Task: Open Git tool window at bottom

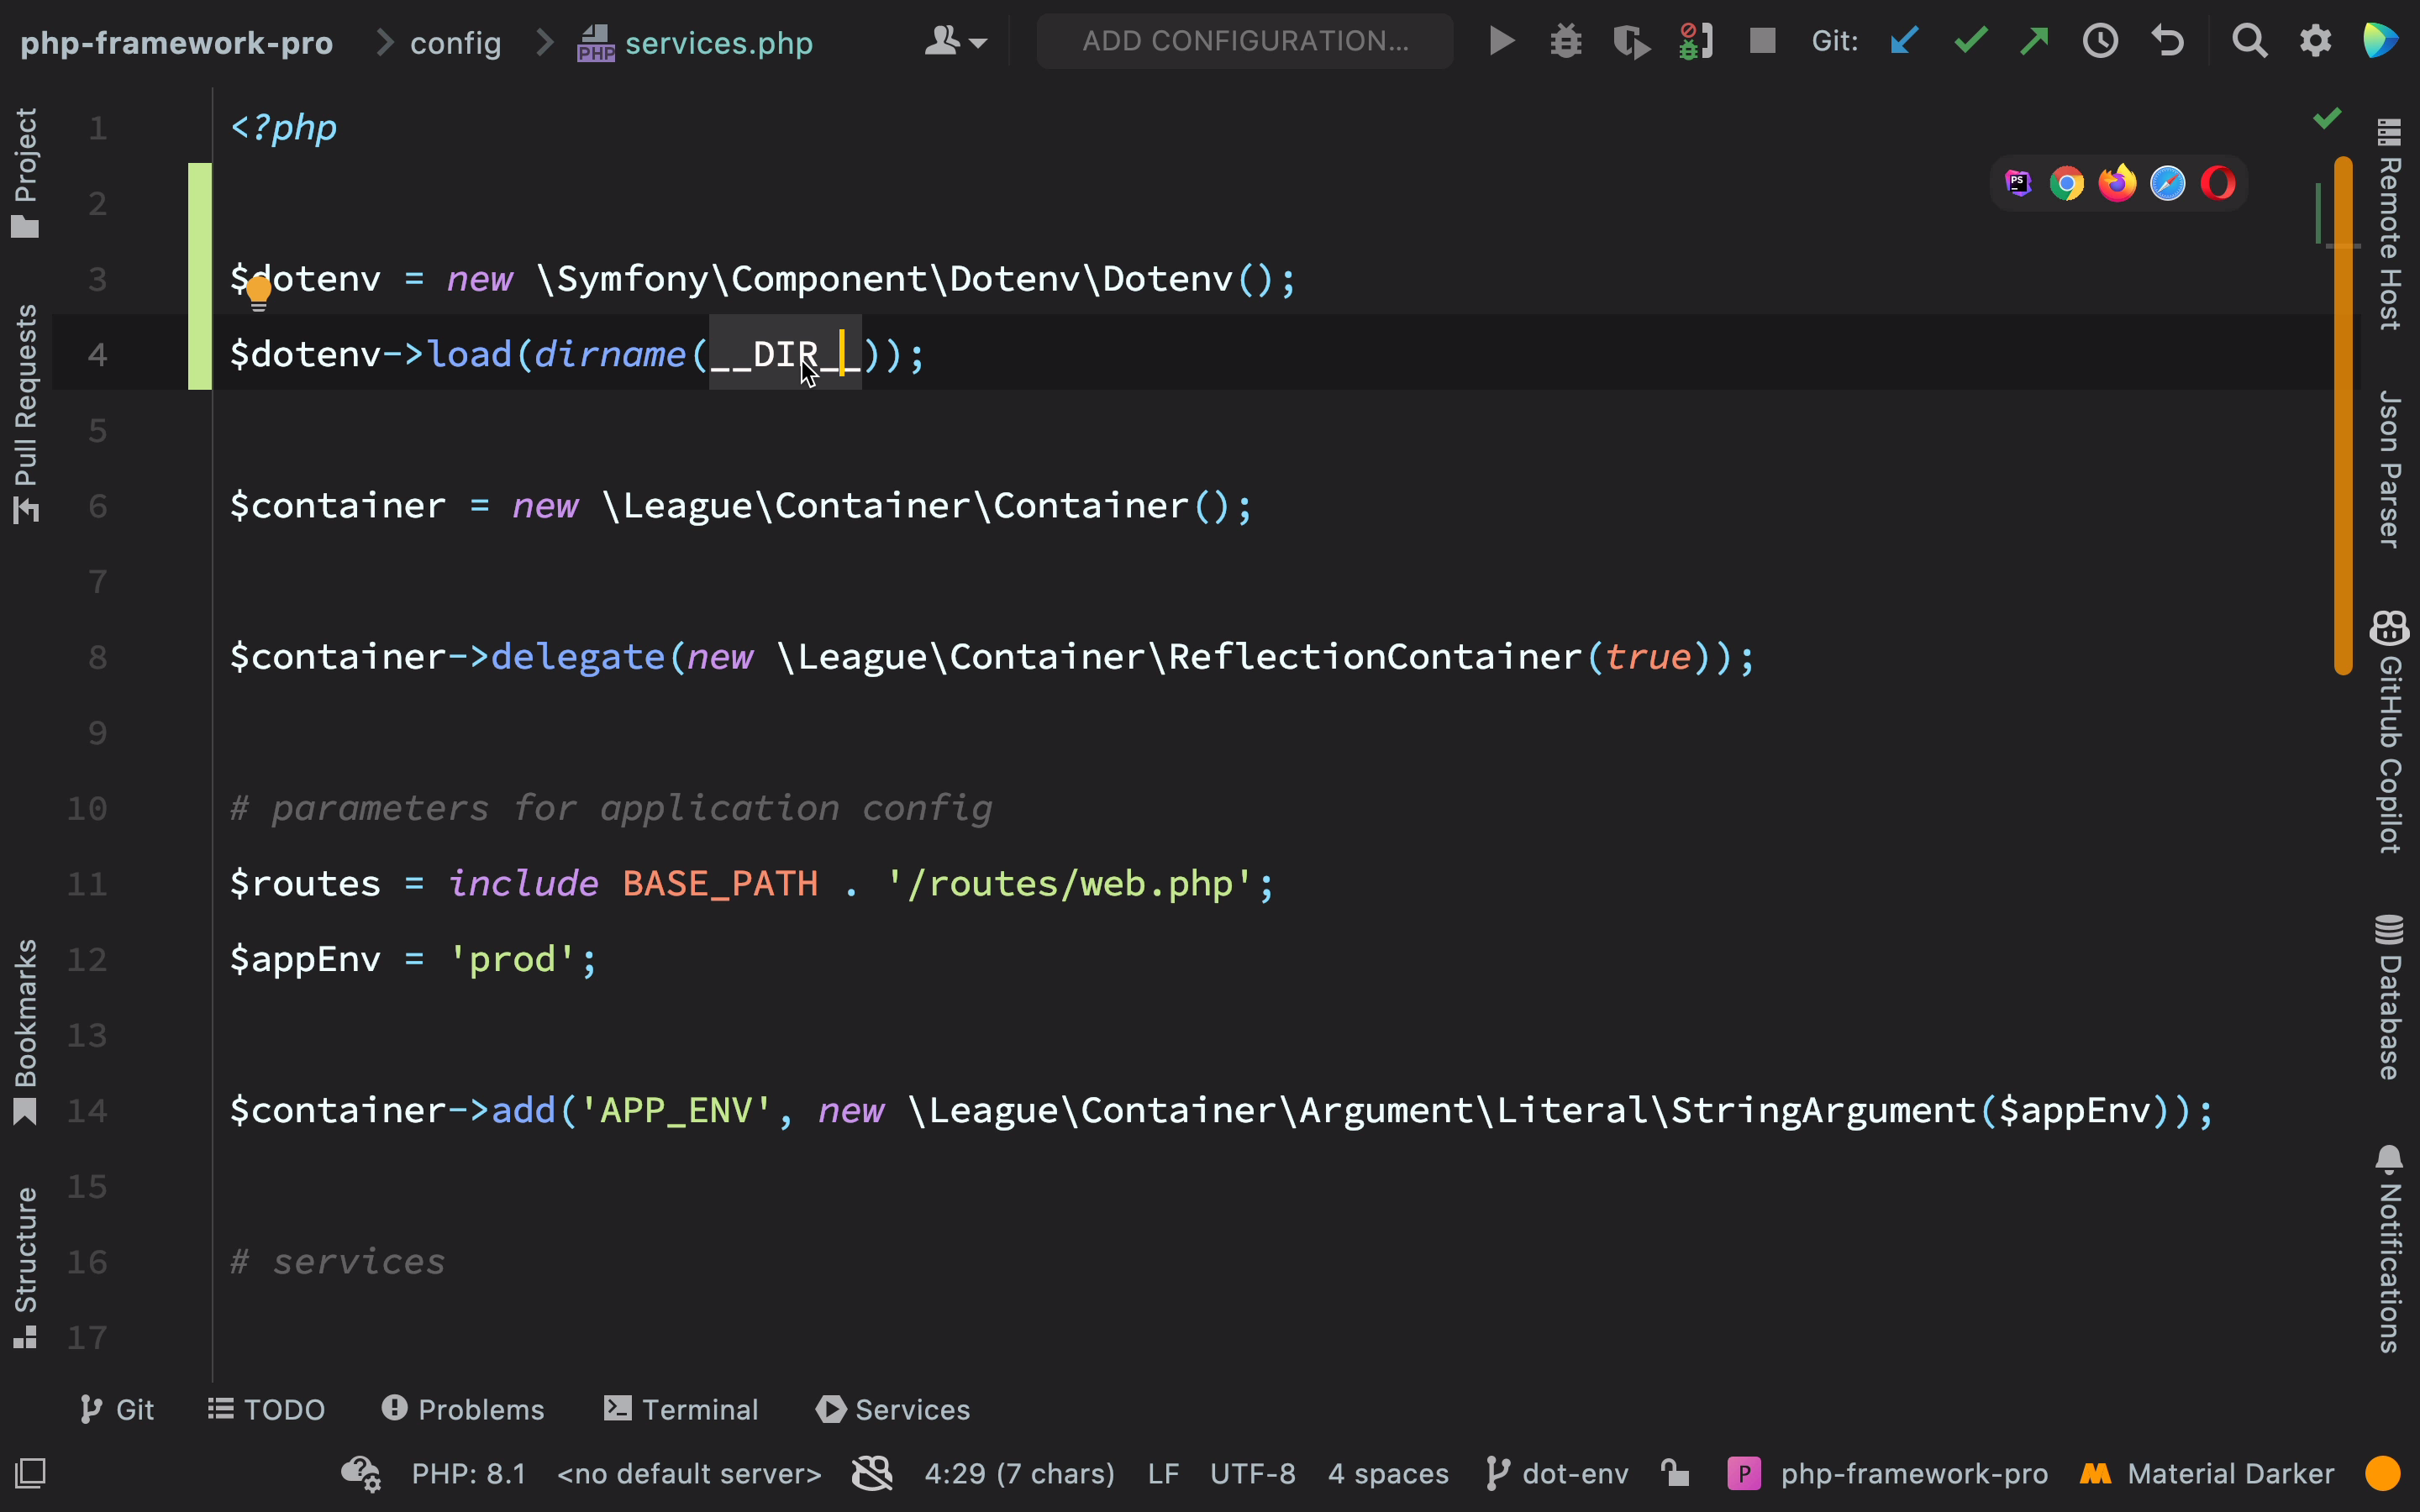Action: pos(117,1409)
